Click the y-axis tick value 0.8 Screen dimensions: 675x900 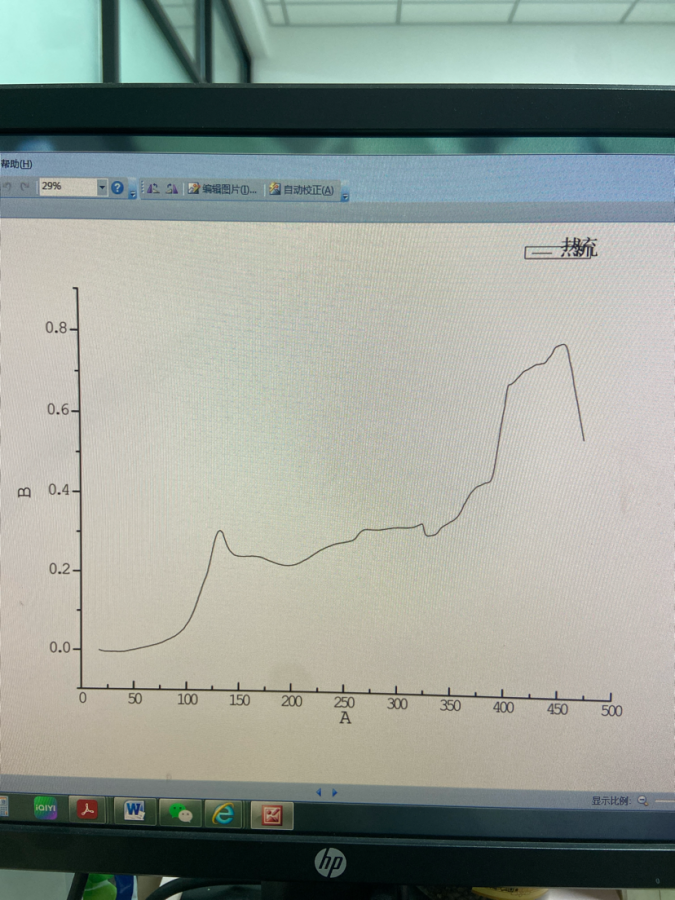point(56,328)
